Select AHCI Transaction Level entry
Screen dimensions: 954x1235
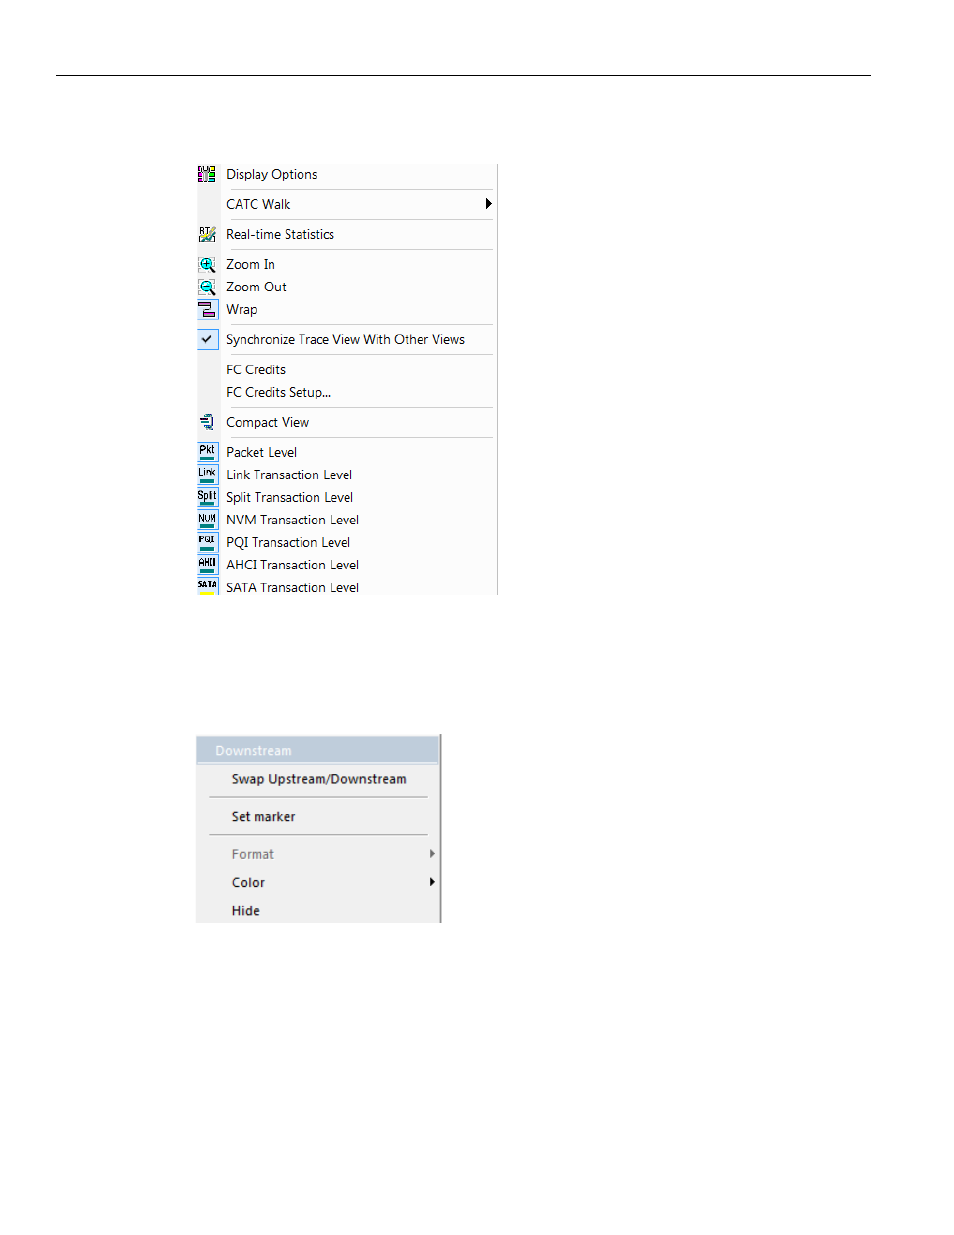pyautogui.click(x=292, y=565)
